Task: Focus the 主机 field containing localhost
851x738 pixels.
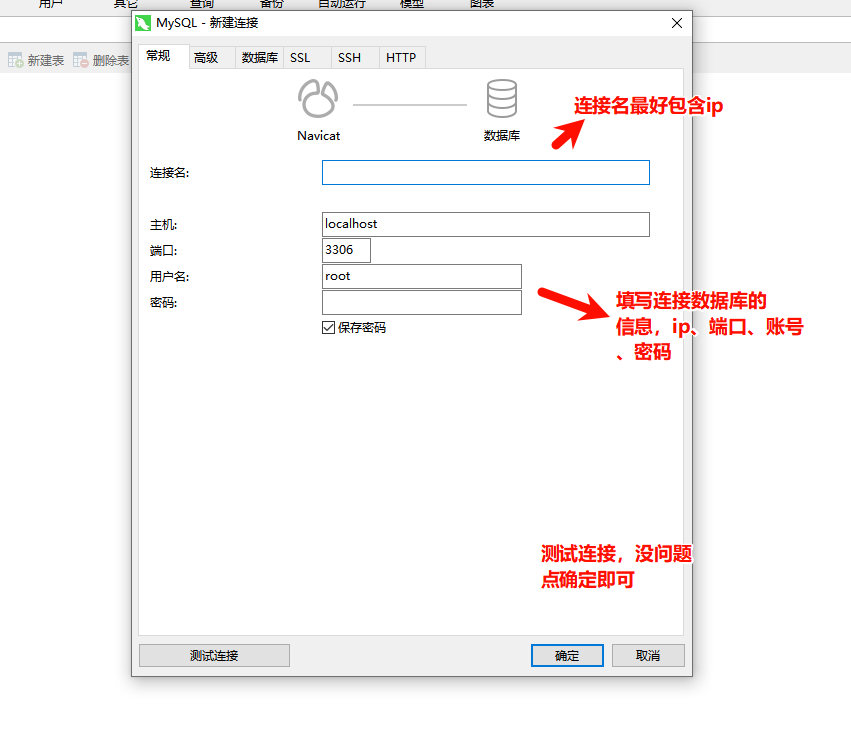Action: (x=486, y=224)
